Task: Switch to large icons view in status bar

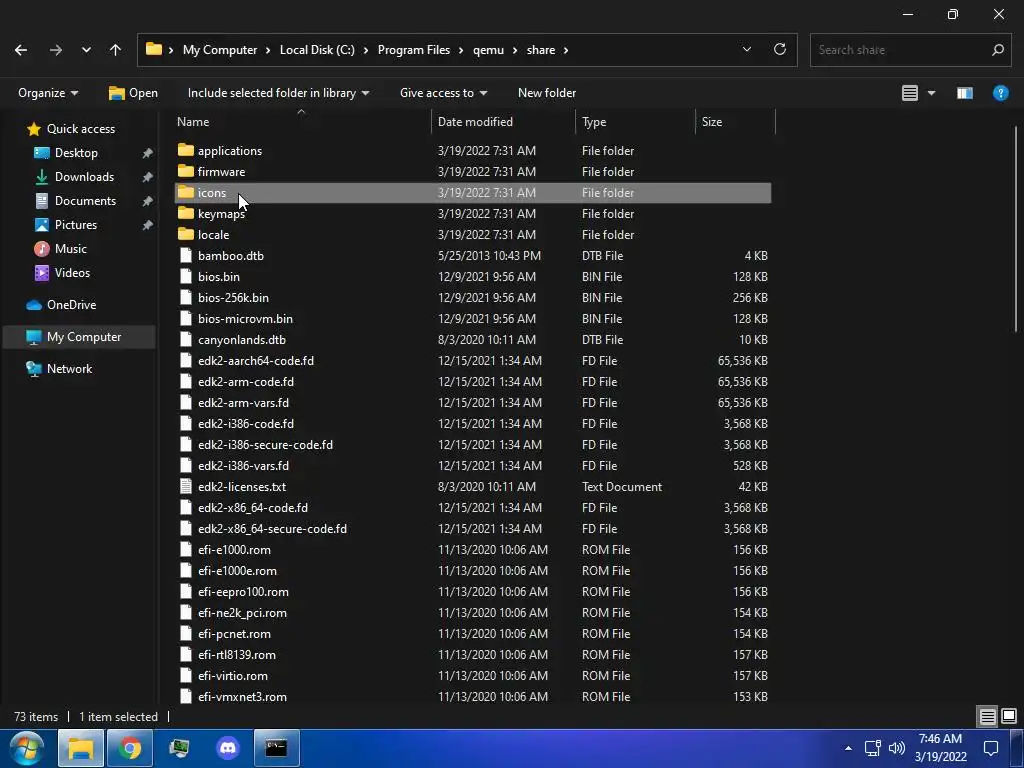Action: (1009, 716)
